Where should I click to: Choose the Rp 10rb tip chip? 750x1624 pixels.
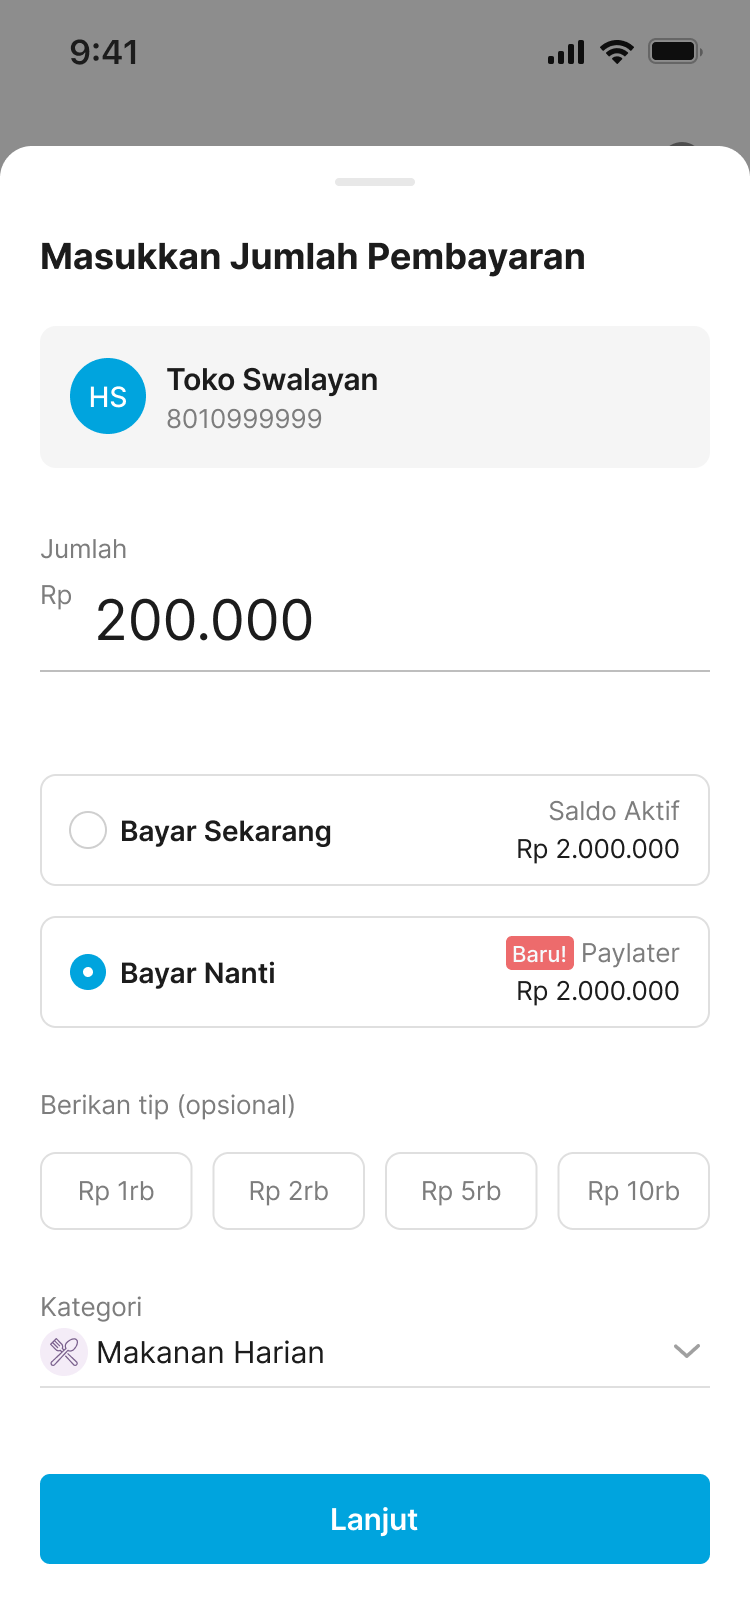(634, 1191)
